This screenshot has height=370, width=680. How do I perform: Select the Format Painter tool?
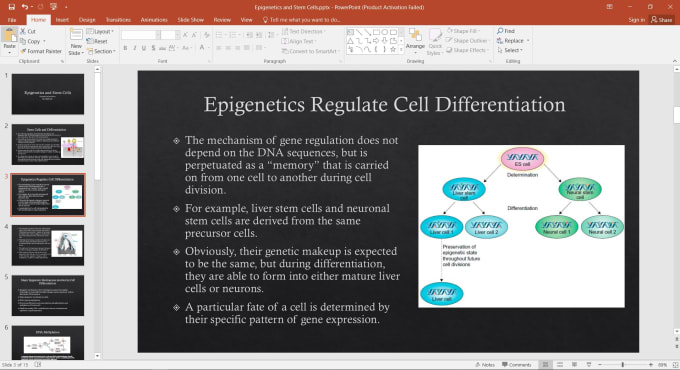tap(41, 51)
